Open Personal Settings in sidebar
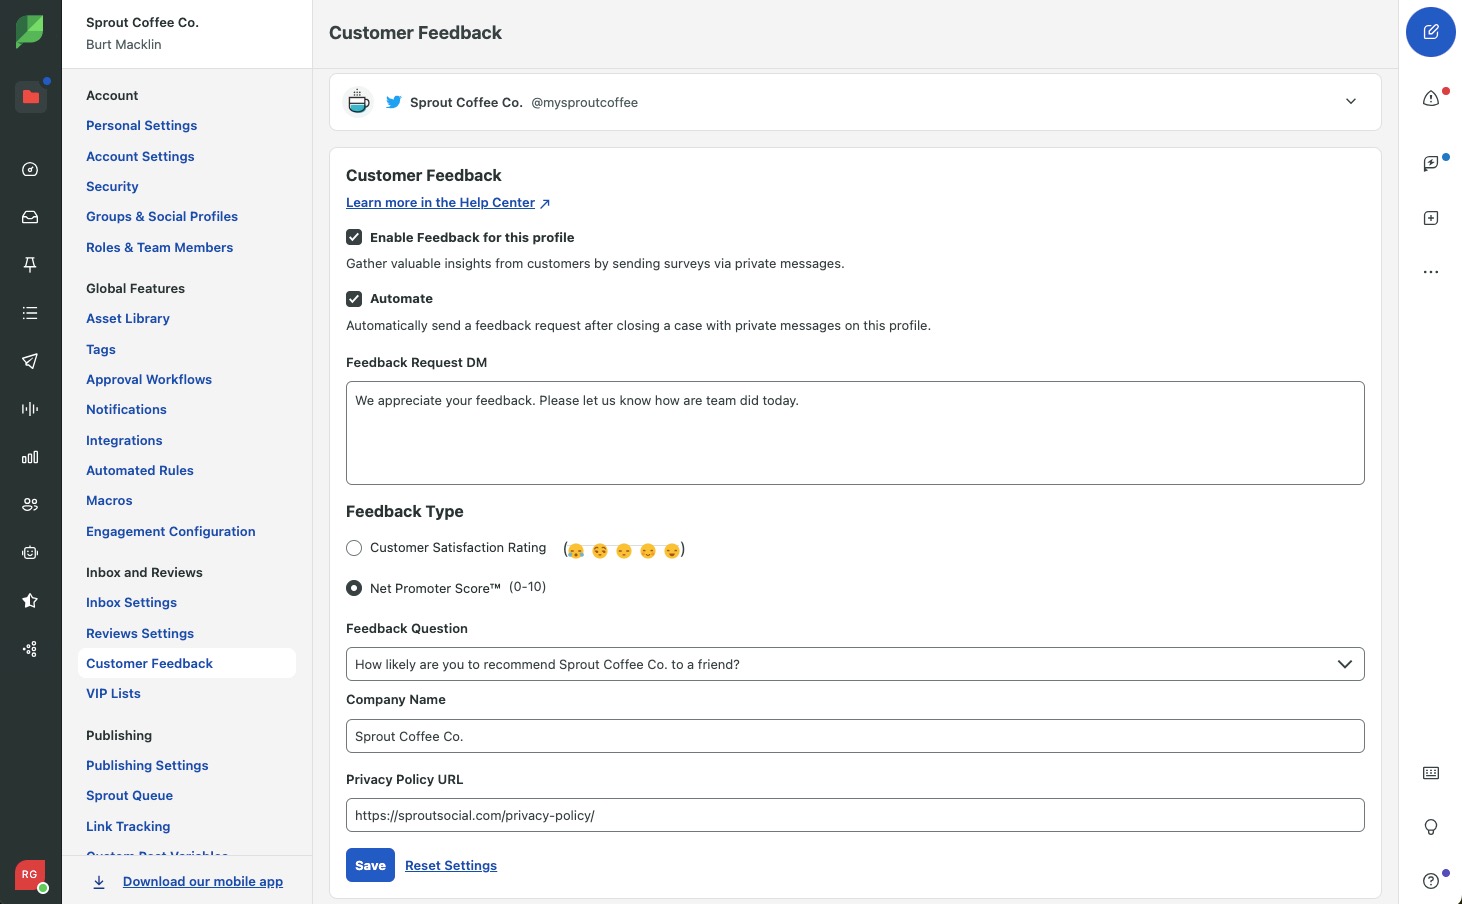Screen dimensions: 1462x904 141,126
